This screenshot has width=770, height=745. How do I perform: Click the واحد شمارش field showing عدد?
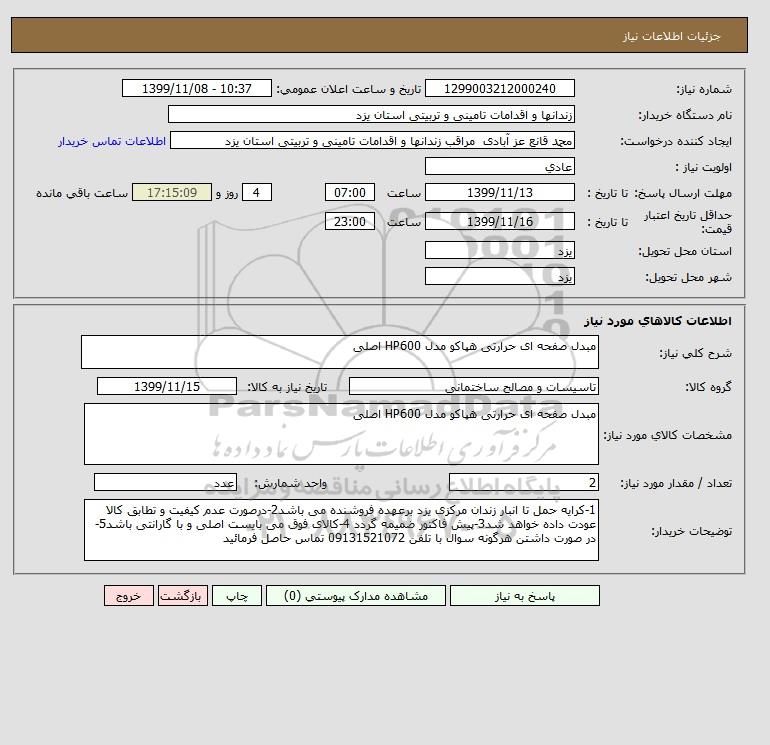coord(165,483)
